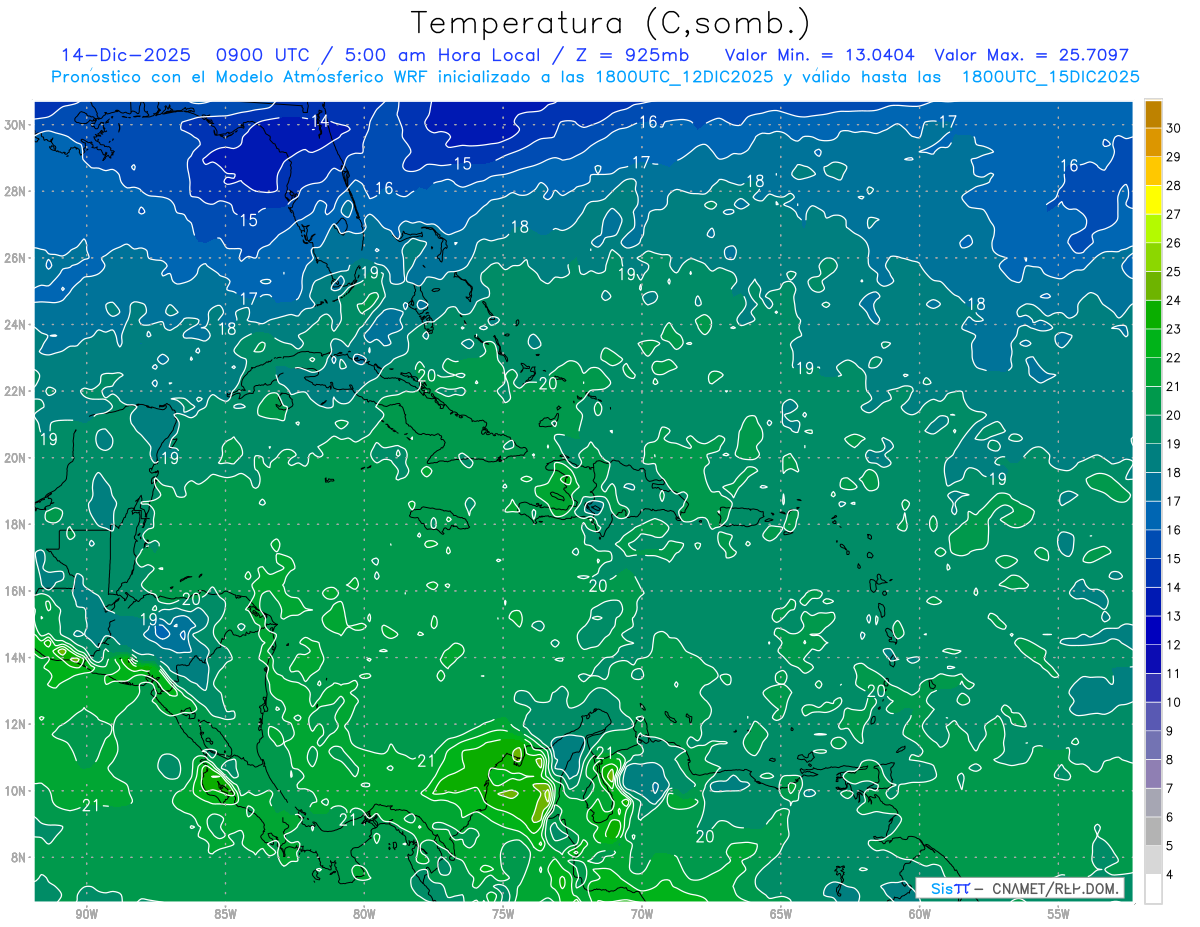Image resolution: width=1200 pixels, height=927 pixels.
Task: Click the "0900 UTC" time text
Action: (263, 55)
